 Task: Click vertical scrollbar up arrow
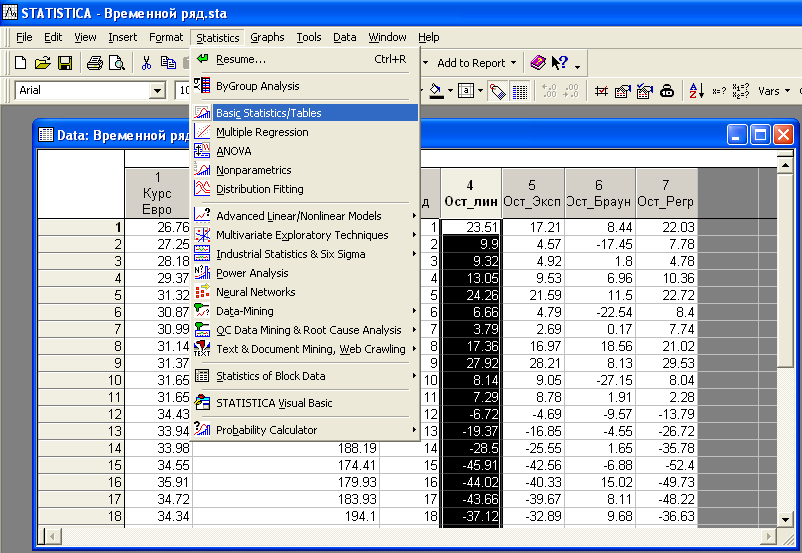pyautogui.click(x=786, y=165)
